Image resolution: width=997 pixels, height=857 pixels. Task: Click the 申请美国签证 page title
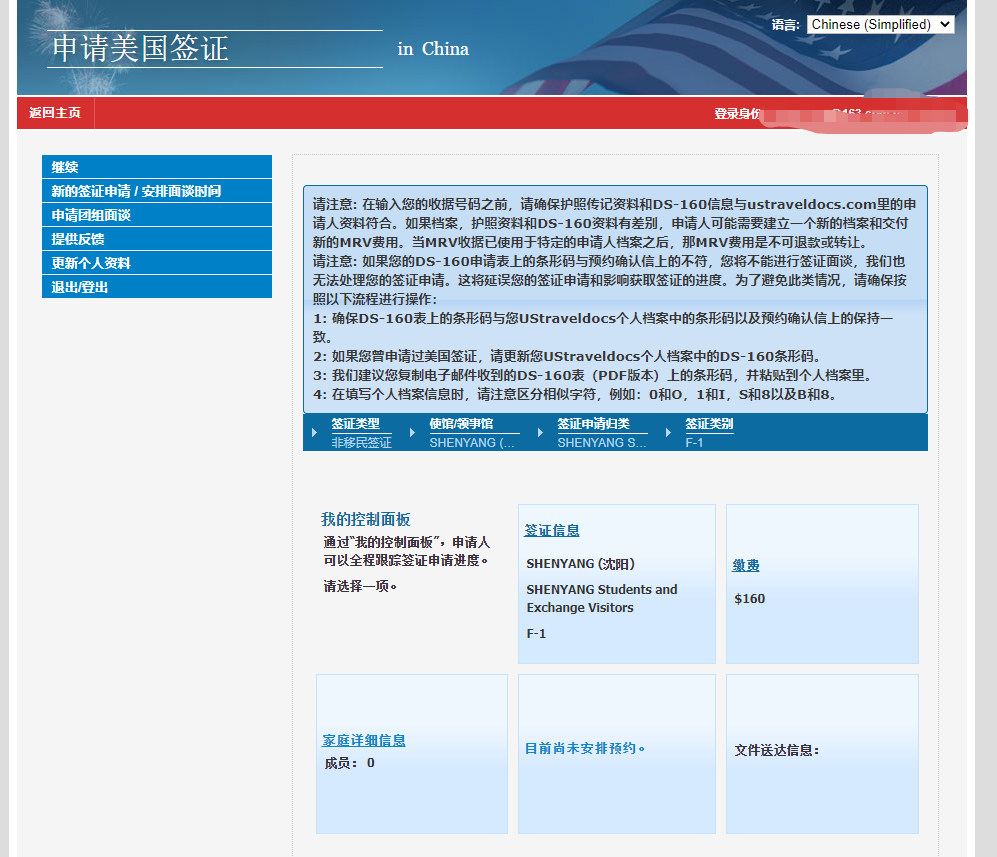tap(140, 49)
